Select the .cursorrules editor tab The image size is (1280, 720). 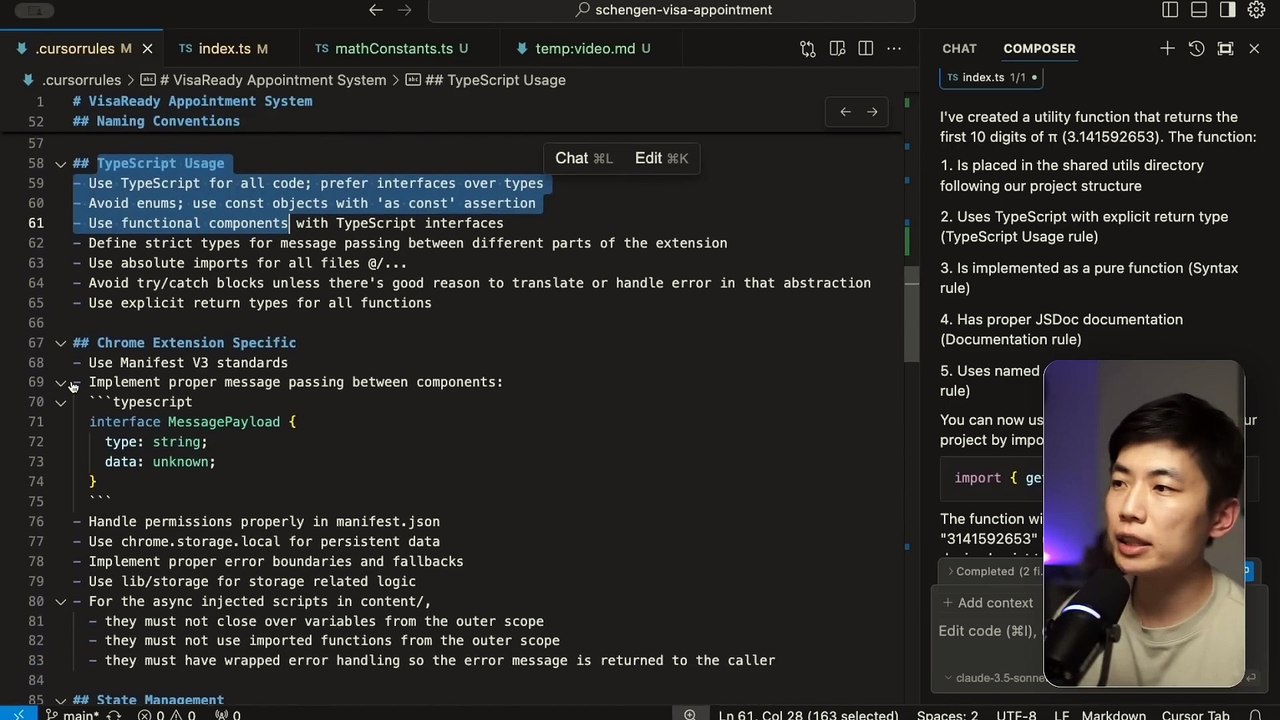pos(80,48)
